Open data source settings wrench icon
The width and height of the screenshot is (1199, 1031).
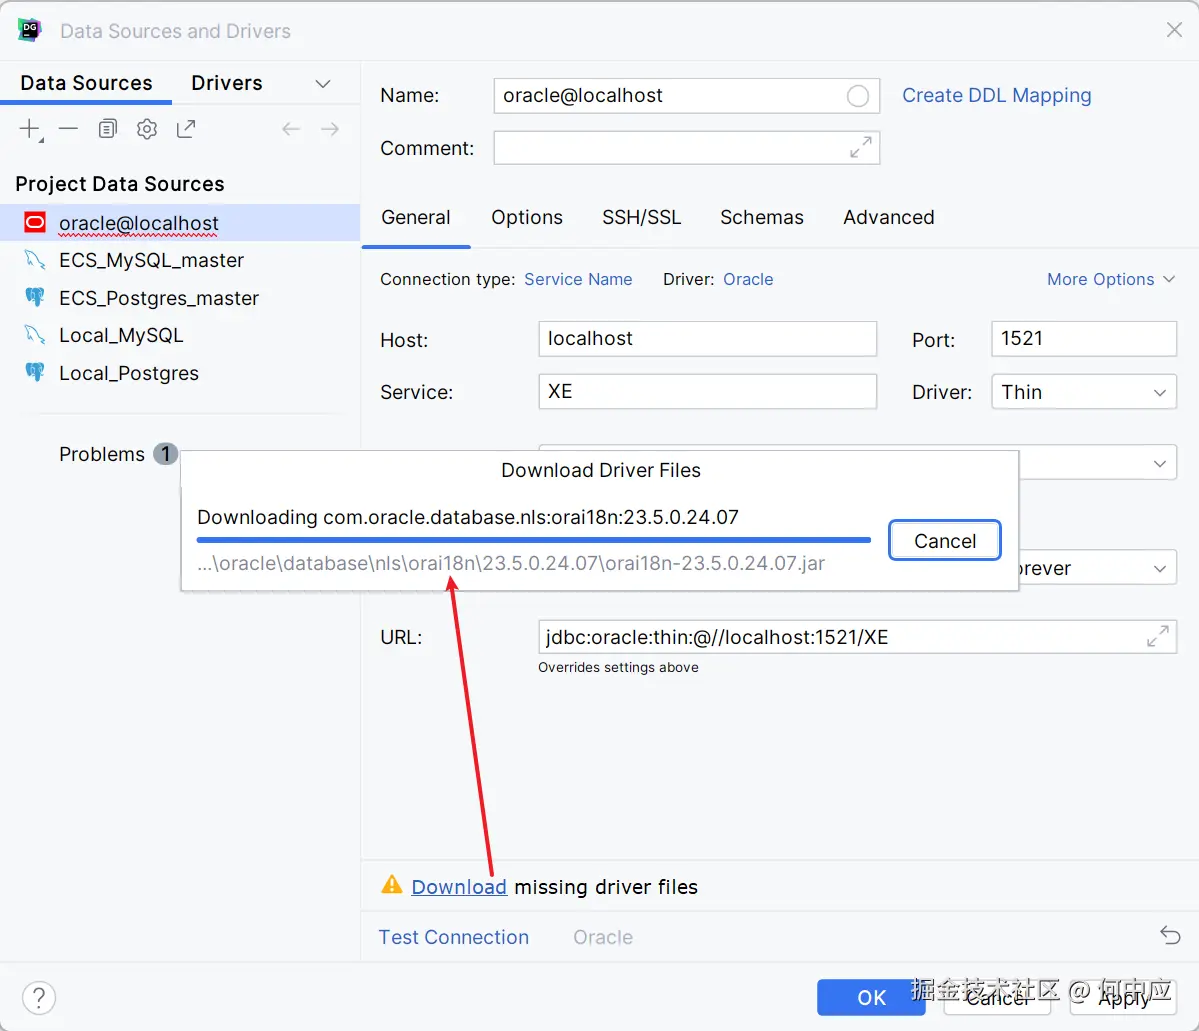(x=147, y=129)
